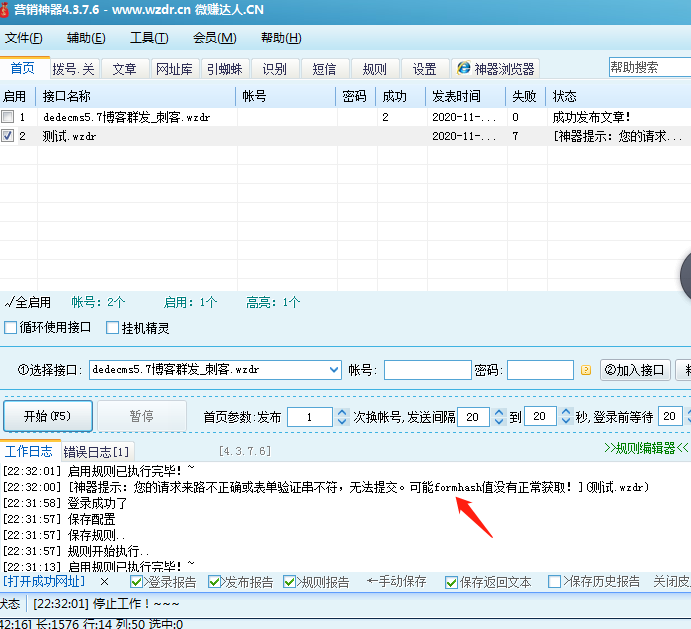Click the √全启用 link
This screenshot has width=691, height=629.
coord(28,302)
